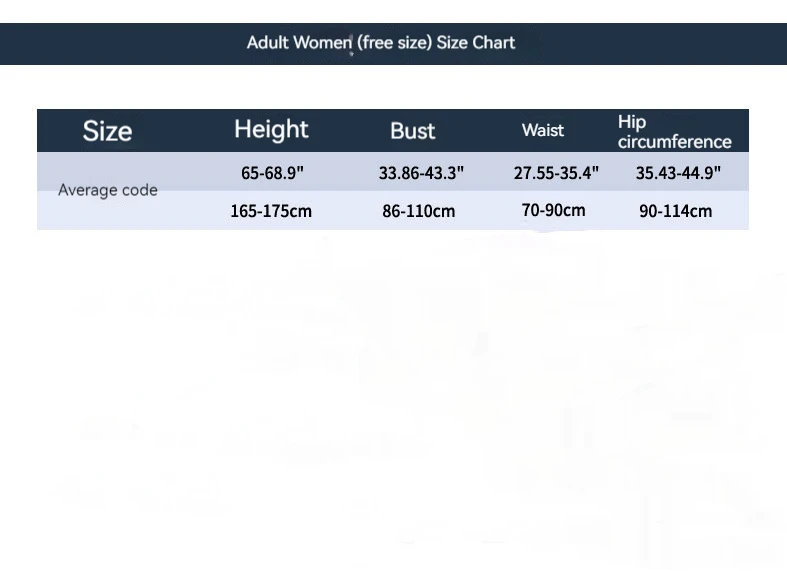The height and width of the screenshot is (571, 787).
Task: Click the word 'Women' in the title
Action: pos(323,43)
